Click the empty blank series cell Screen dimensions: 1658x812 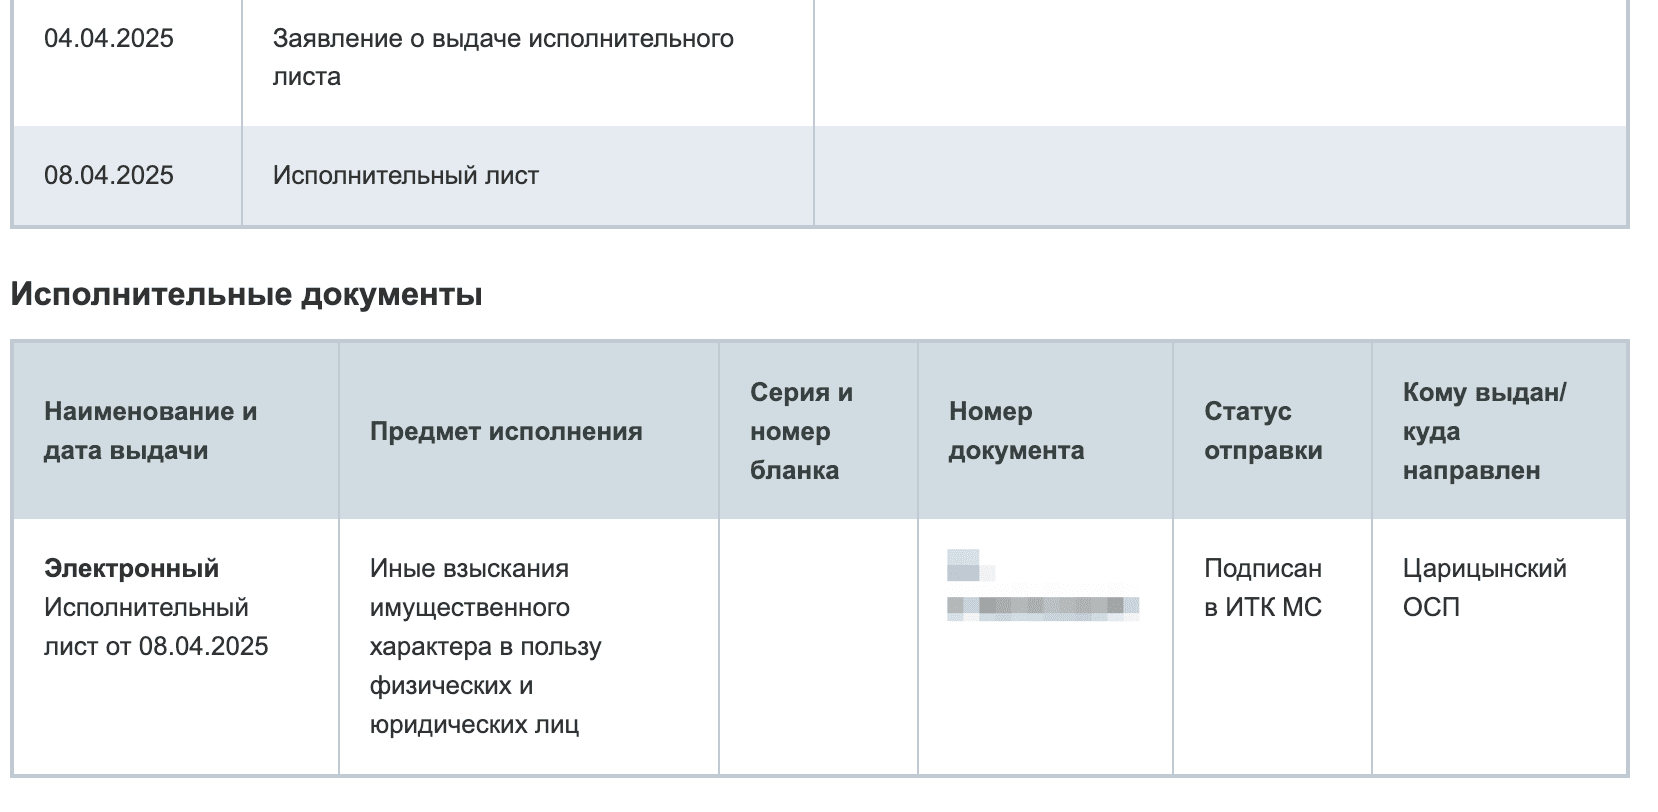pyautogui.click(x=817, y=646)
